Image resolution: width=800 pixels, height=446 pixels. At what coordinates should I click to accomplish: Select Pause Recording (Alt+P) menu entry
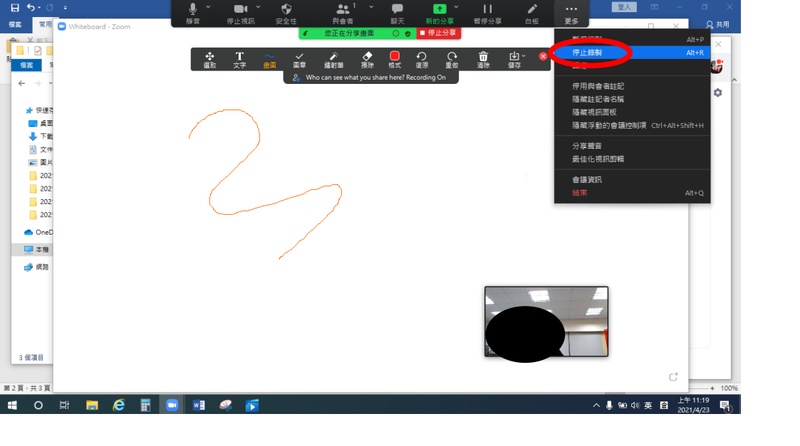(x=632, y=39)
